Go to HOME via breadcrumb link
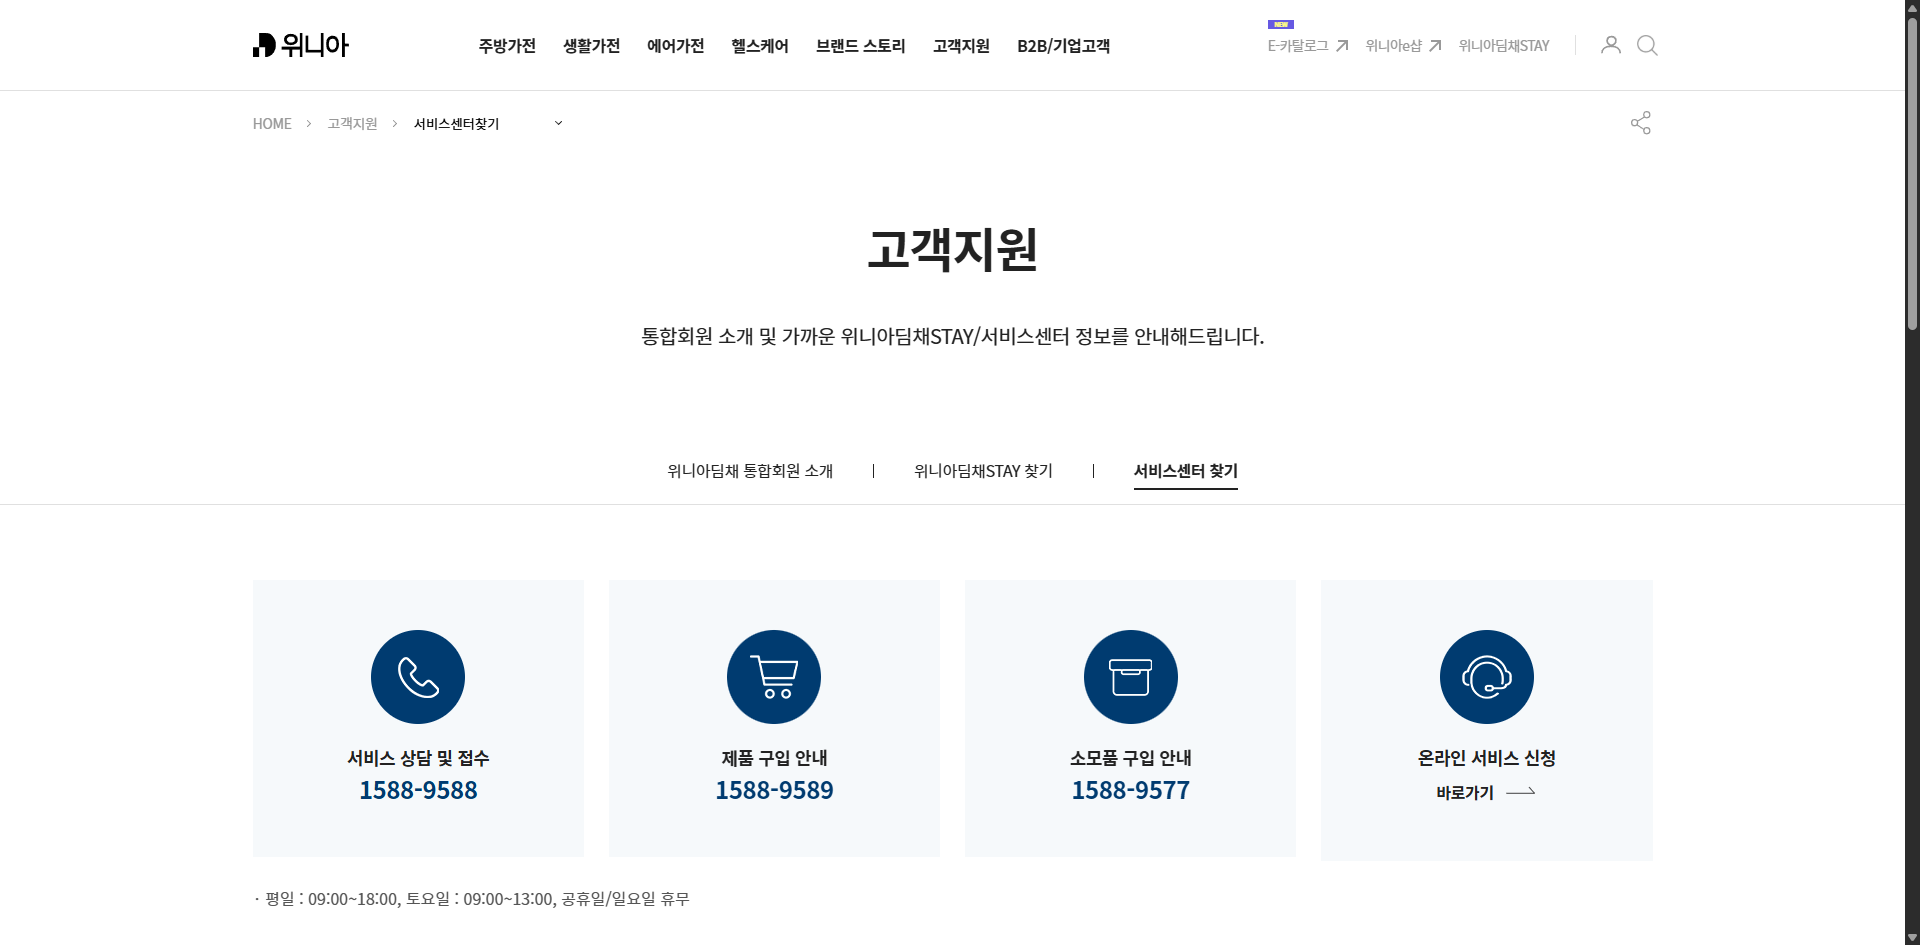The image size is (1920, 945). (271, 123)
